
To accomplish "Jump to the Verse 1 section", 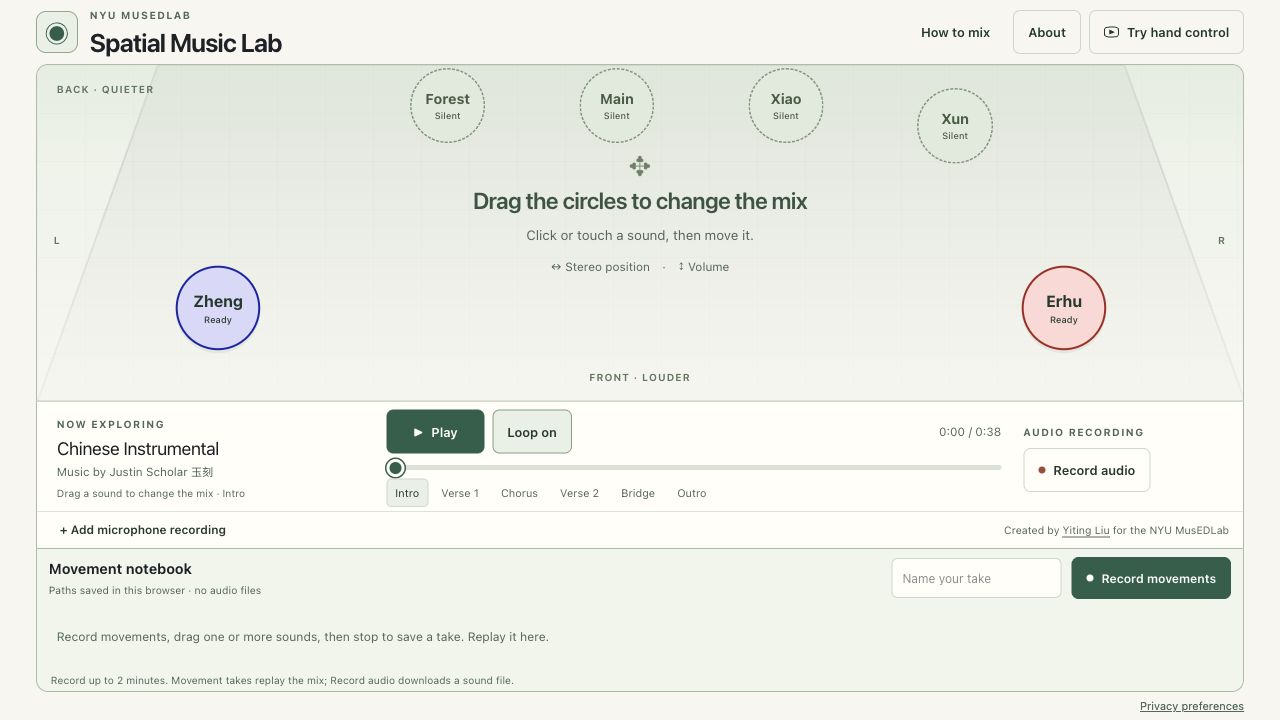I will (460, 493).
